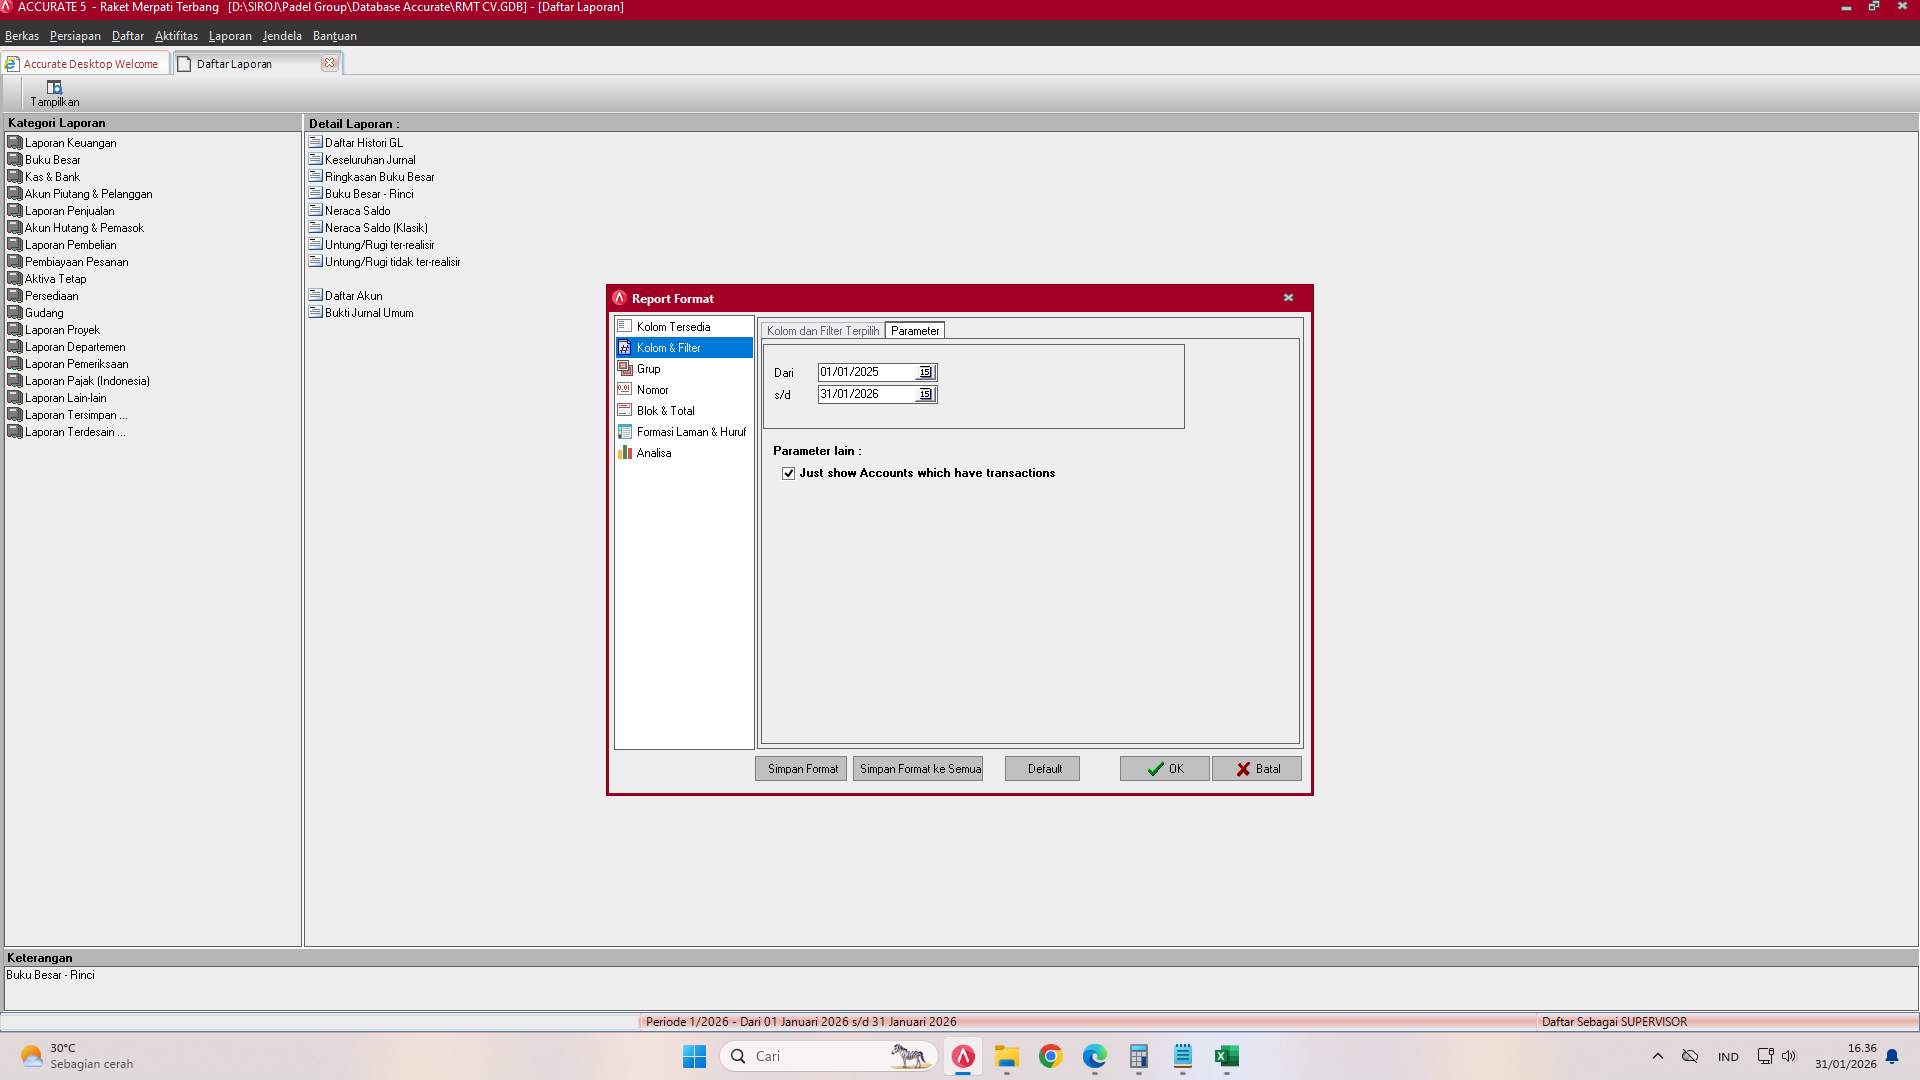The image size is (1920, 1080).
Task: Open the Grup section in Report Format
Action: coord(648,368)
